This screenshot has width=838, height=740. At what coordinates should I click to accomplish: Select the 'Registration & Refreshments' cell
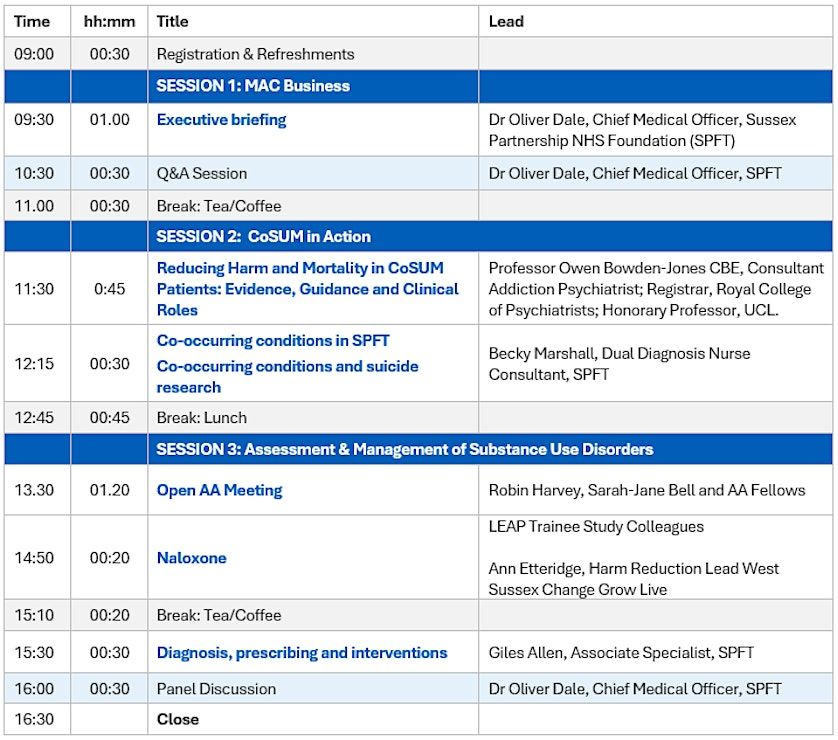click(255, 54)
